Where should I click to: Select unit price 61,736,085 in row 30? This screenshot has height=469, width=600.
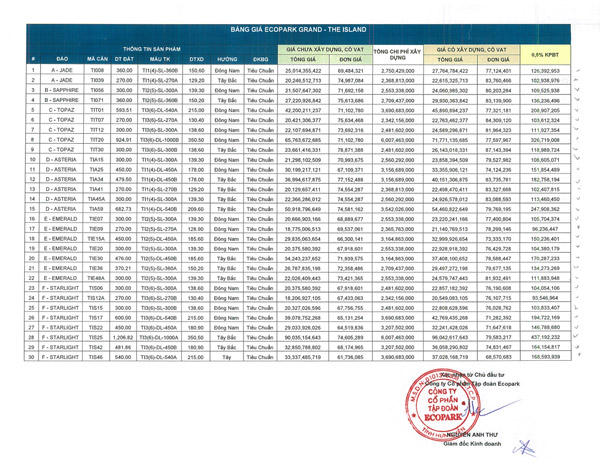pyautogui.click(x=350, y=357)
